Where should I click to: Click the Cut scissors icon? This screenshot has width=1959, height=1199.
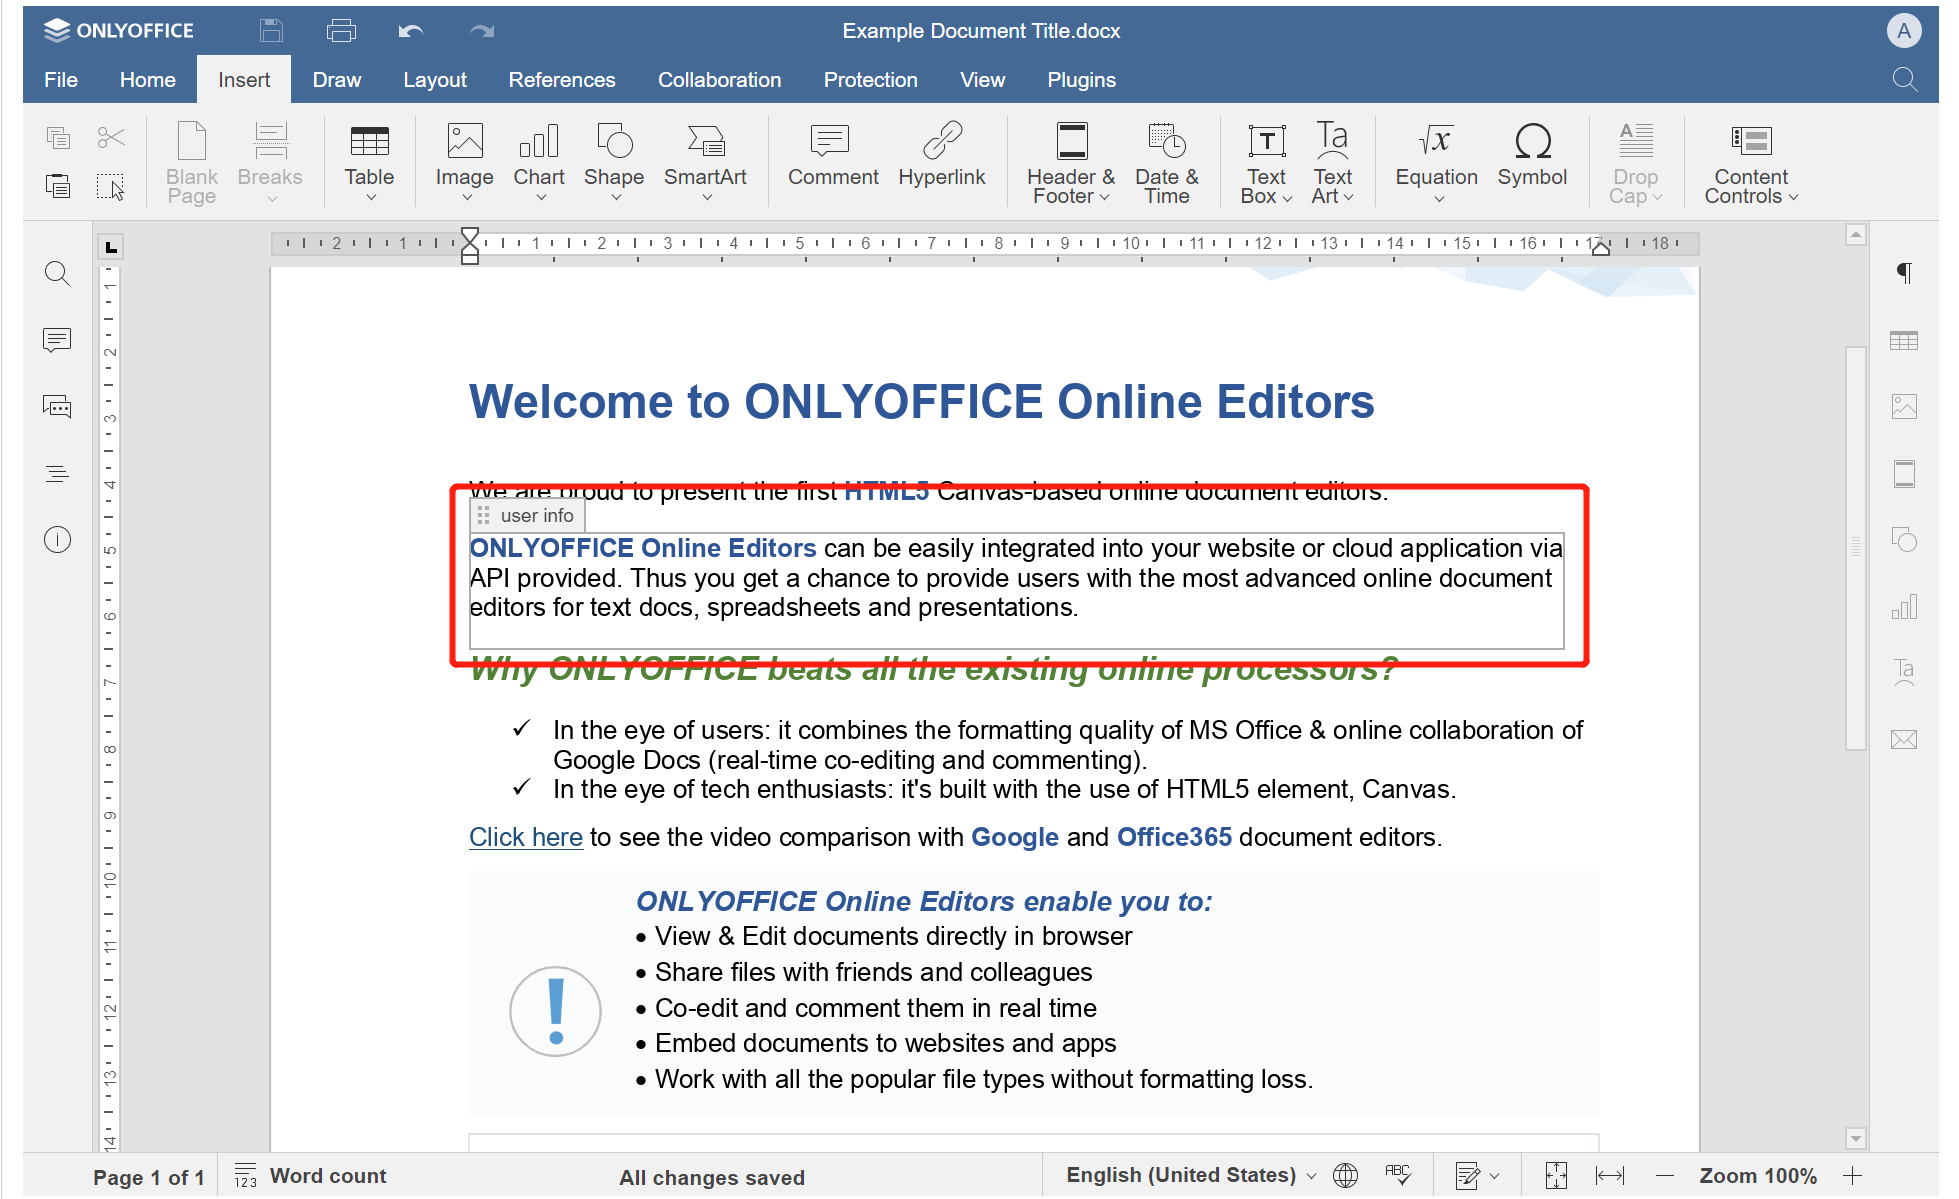coord(111,138)
